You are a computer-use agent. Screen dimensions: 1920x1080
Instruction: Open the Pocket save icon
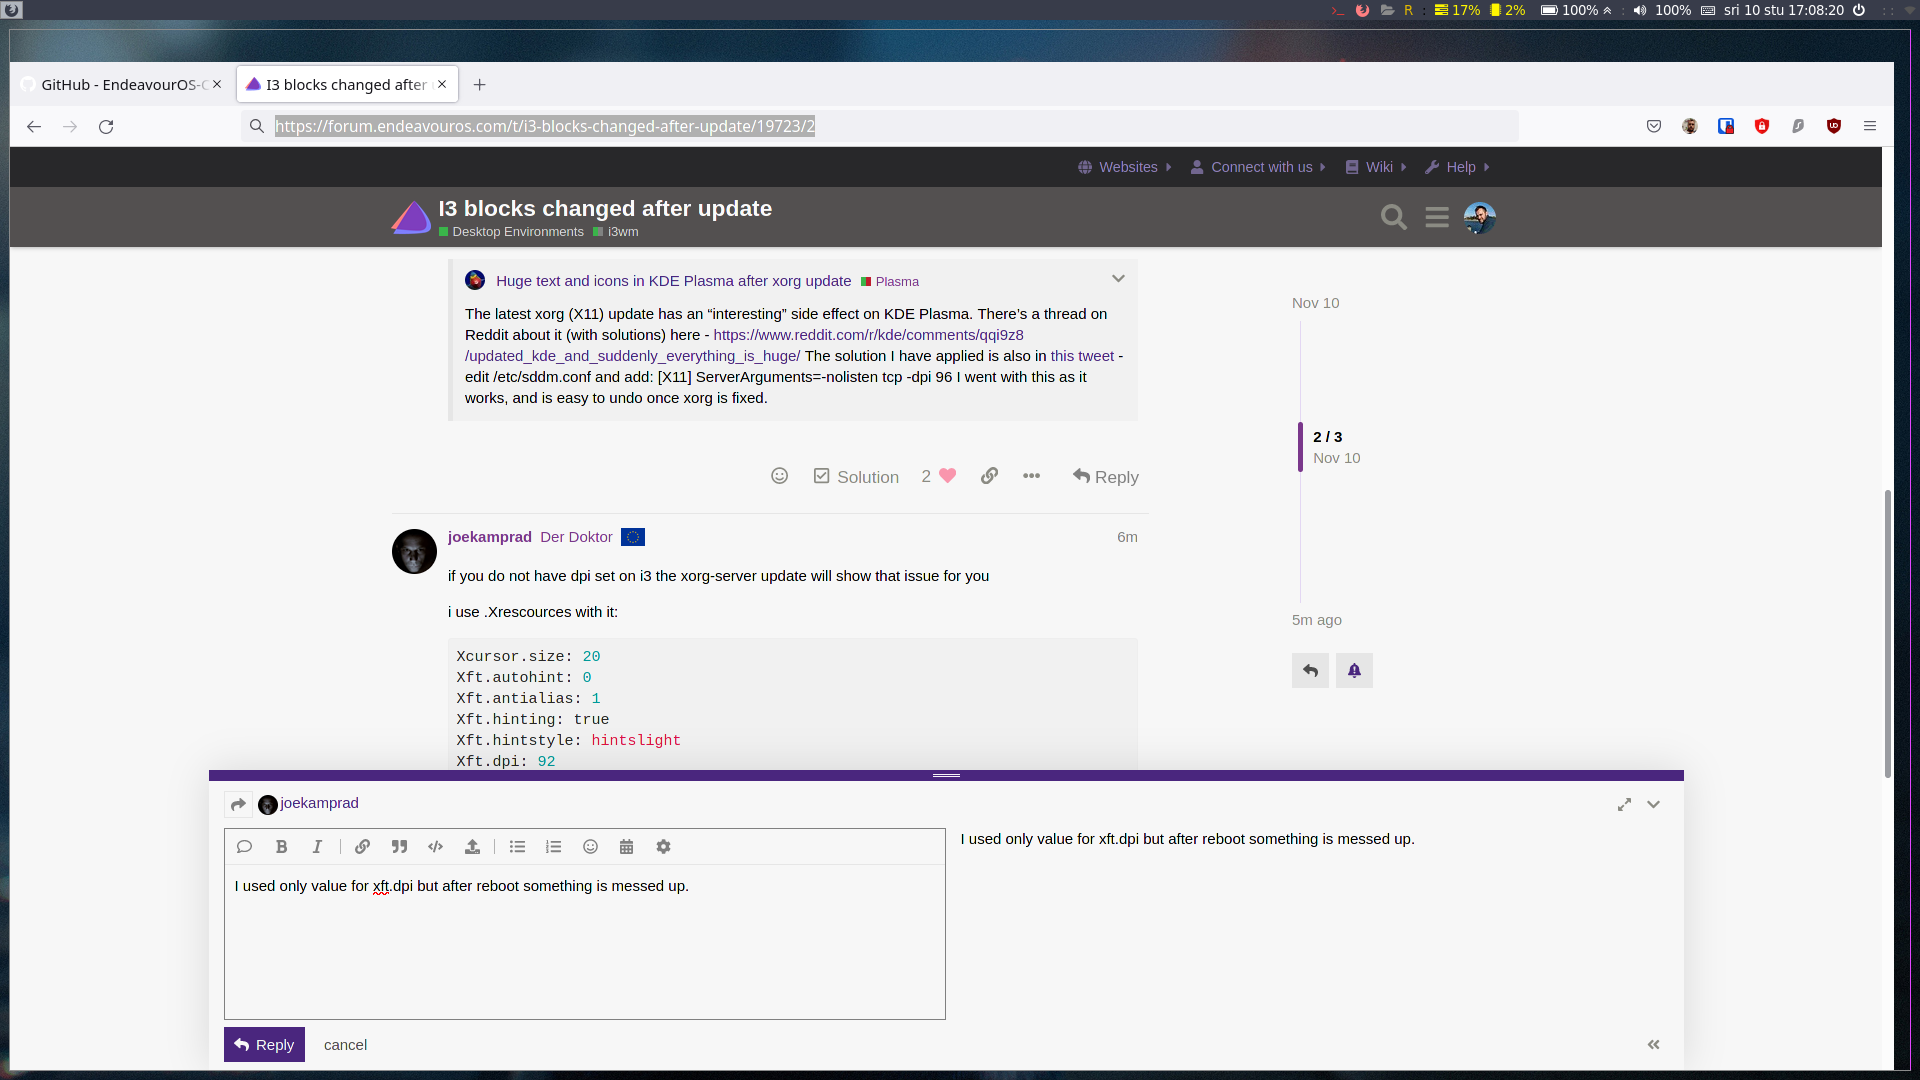click(x=1654, y=126)
